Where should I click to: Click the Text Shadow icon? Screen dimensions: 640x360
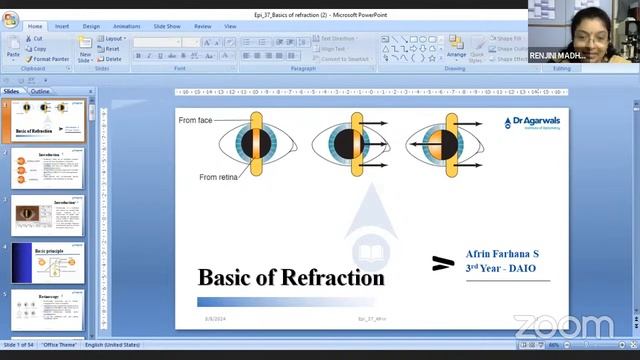(183, 56)
